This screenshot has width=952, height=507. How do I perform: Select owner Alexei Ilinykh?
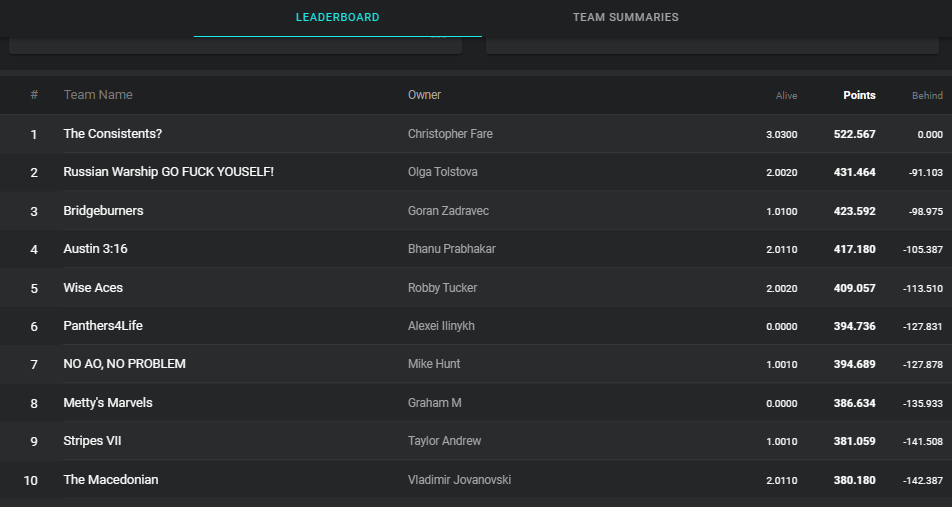pos(441,325)
